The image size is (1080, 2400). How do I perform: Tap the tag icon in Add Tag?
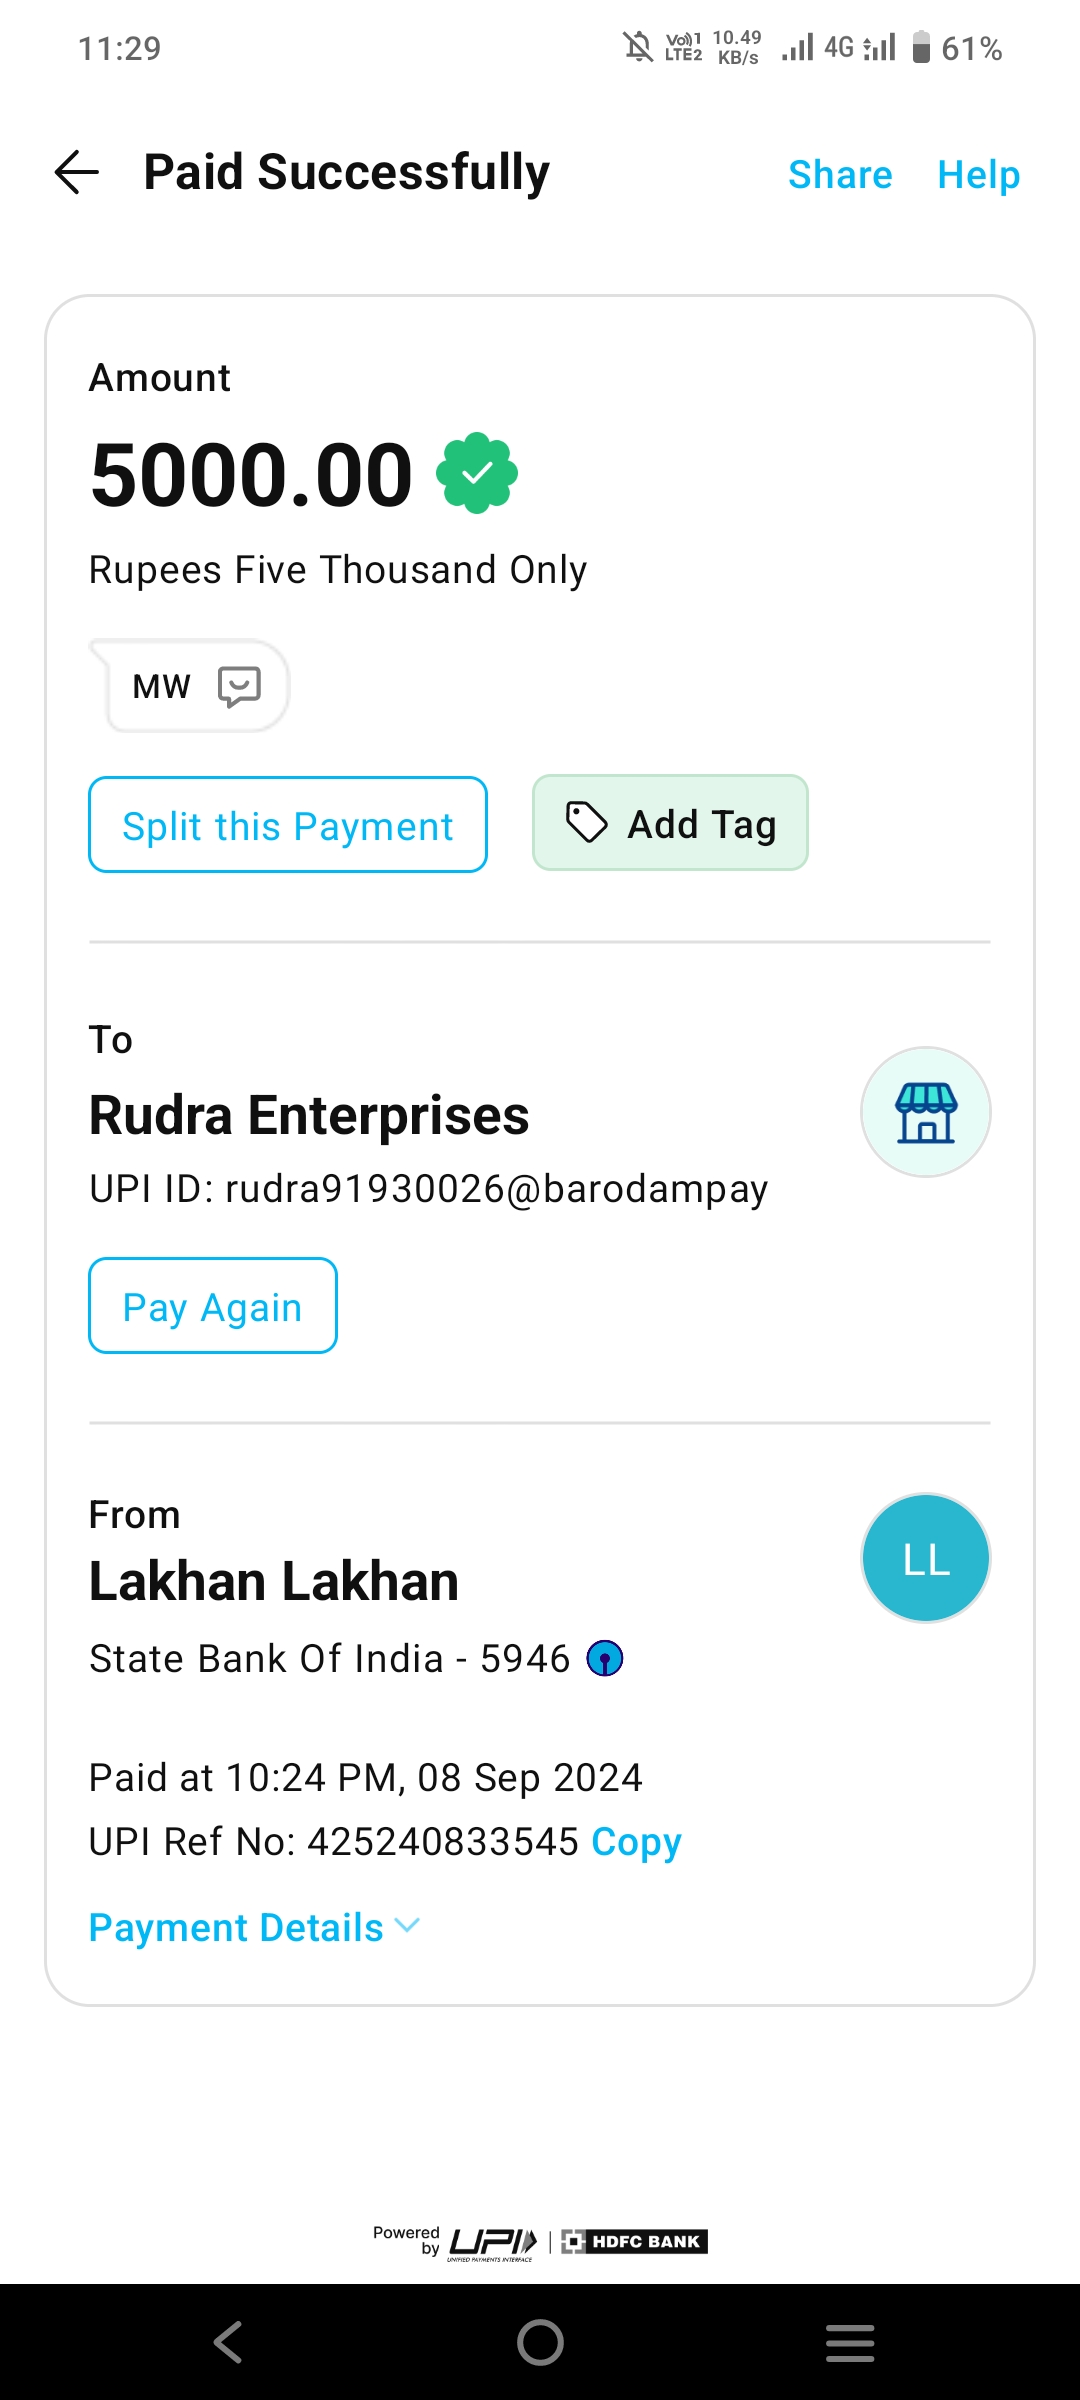[x=587, y=823]
